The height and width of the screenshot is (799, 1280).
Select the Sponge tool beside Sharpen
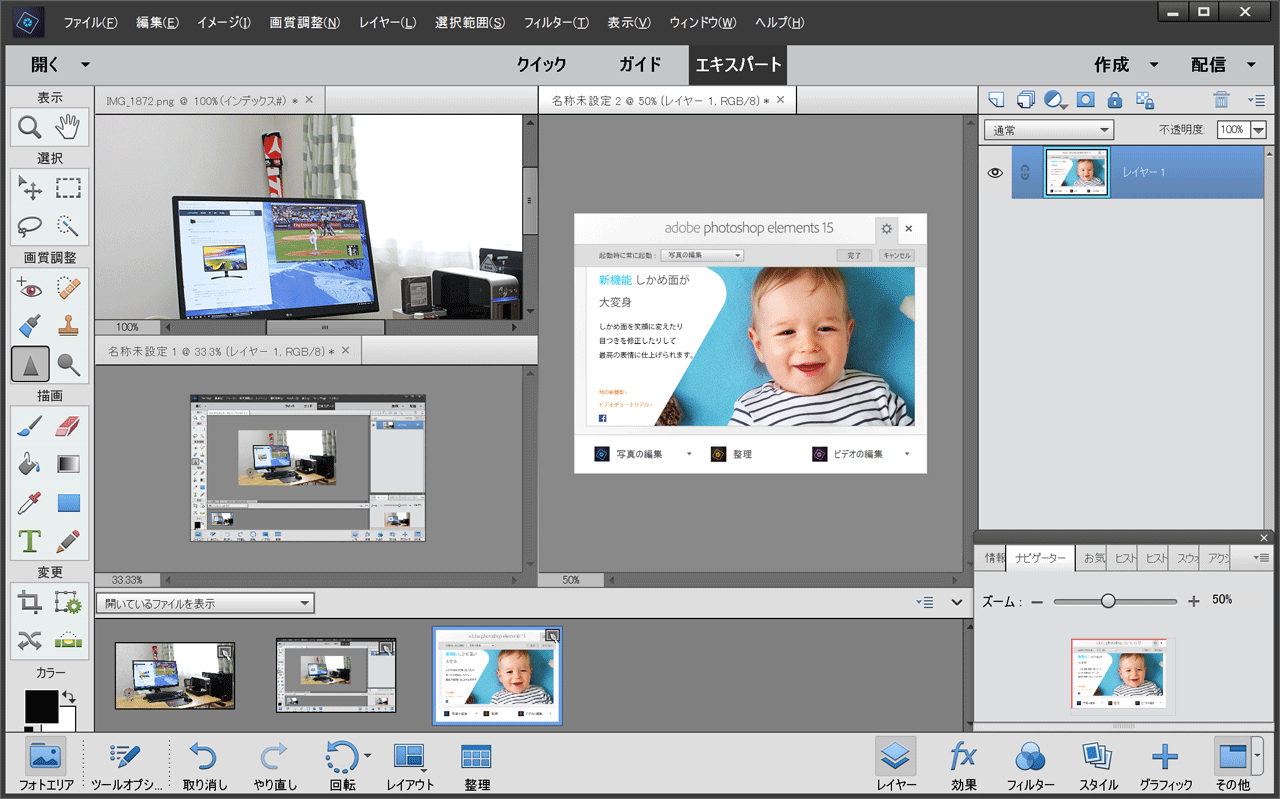68,364
